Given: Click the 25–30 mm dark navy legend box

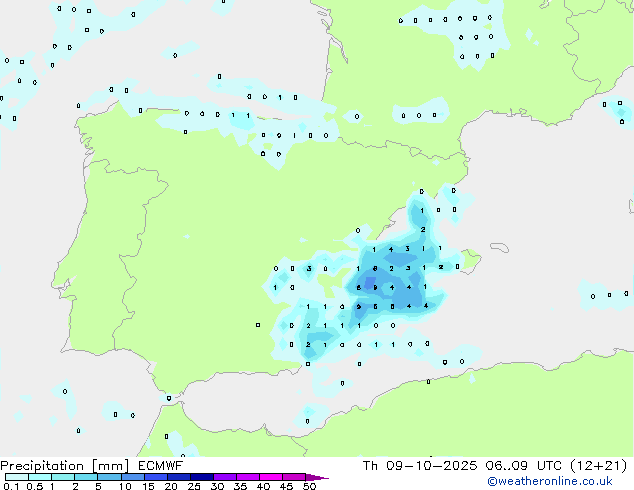Looking at the screenshot, I should (x=201, y=477).
